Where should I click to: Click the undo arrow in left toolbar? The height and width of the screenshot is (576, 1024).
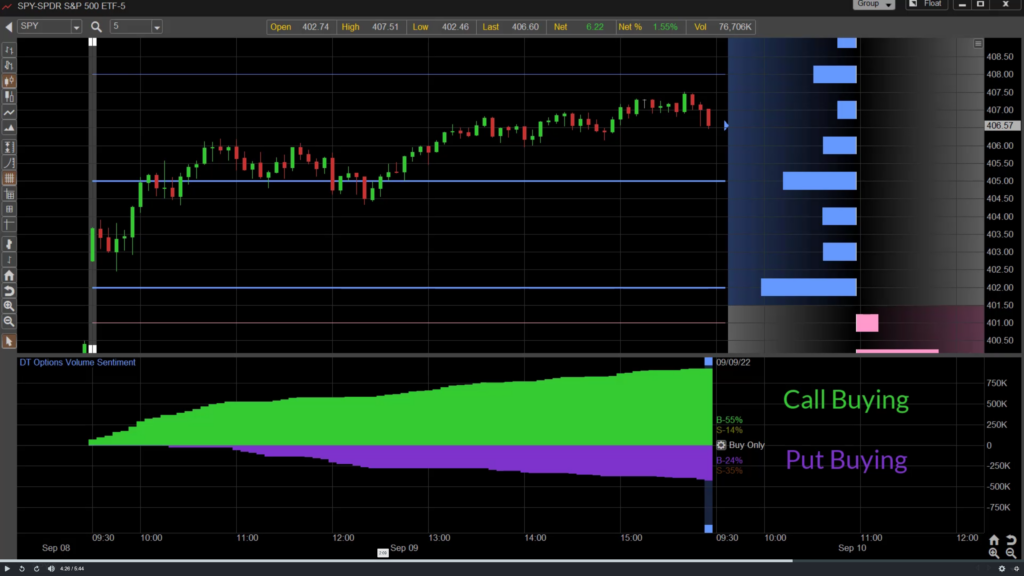9,291
